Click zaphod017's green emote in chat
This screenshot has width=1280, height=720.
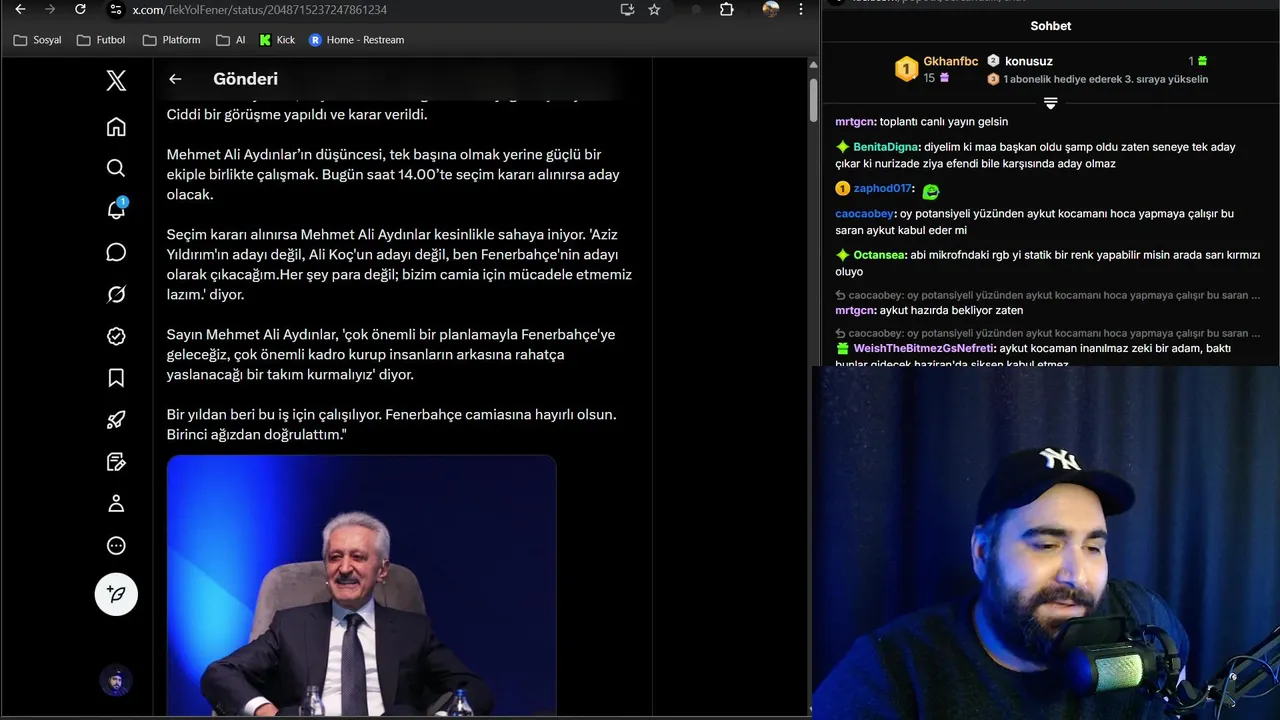[x=931, y=191]
